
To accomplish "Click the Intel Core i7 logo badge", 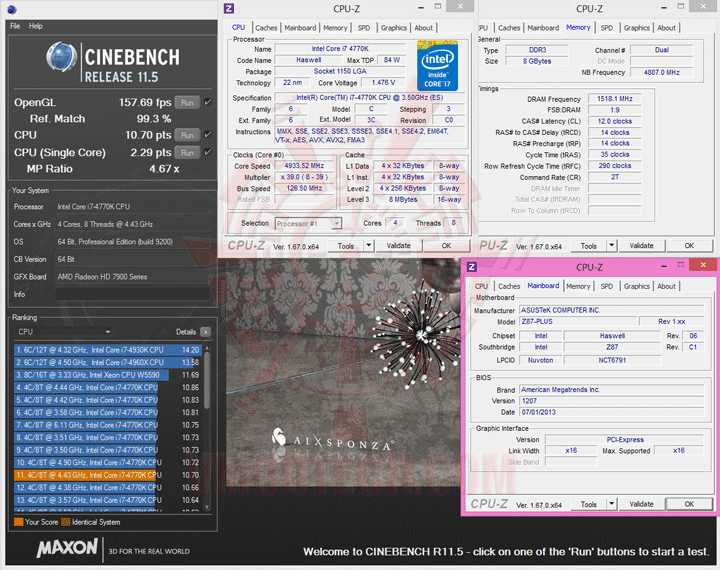I will (437, 66).
